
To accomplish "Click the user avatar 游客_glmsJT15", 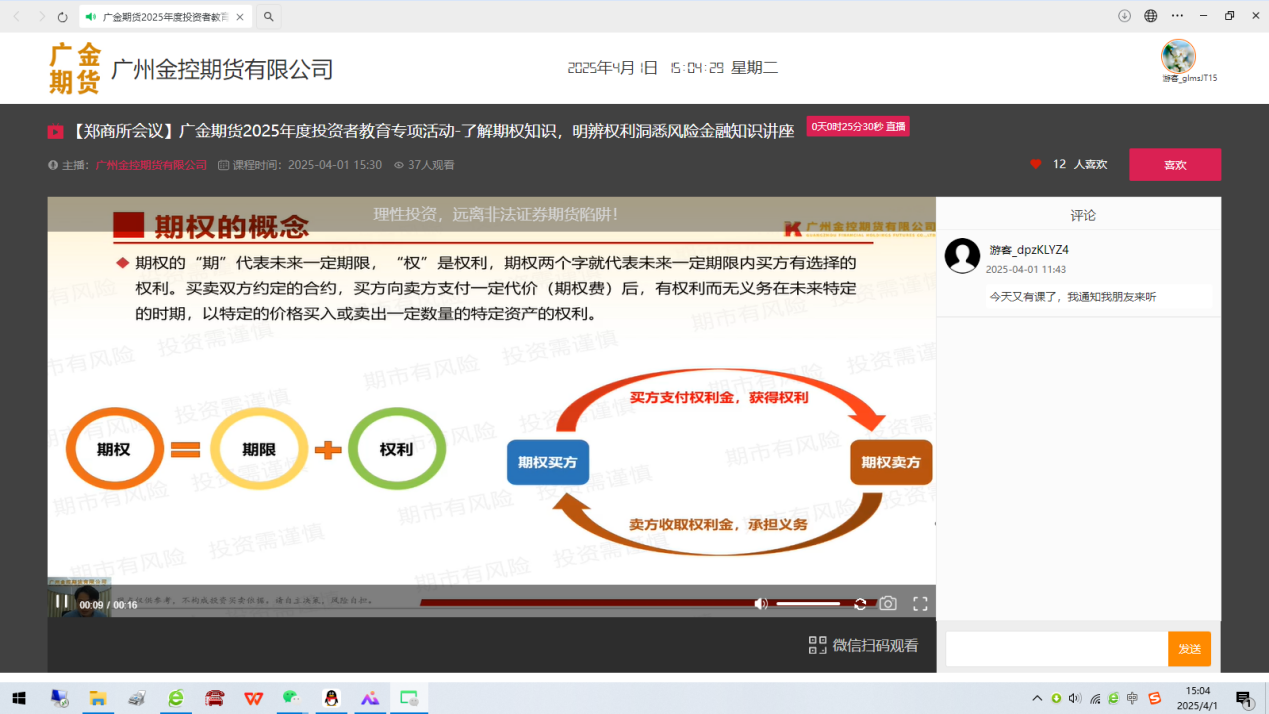I will point(1178,57).
